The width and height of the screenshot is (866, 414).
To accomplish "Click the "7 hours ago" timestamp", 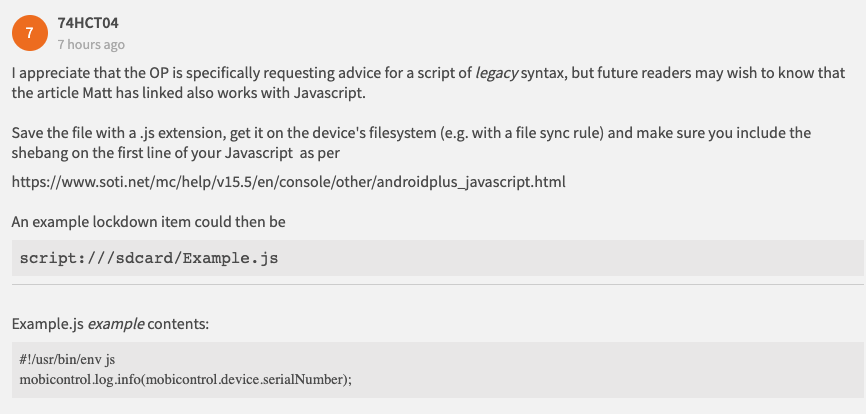I will point(91,45).
